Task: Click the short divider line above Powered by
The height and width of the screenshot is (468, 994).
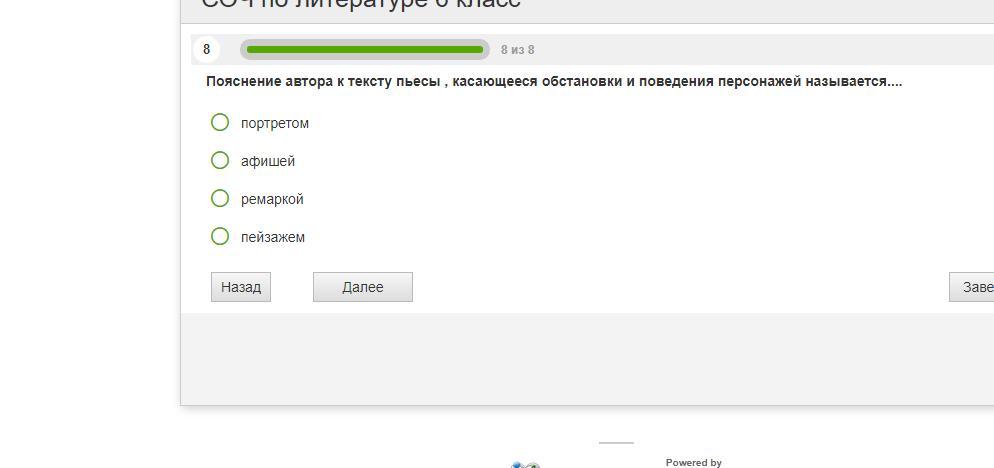Action: (616, 442)
